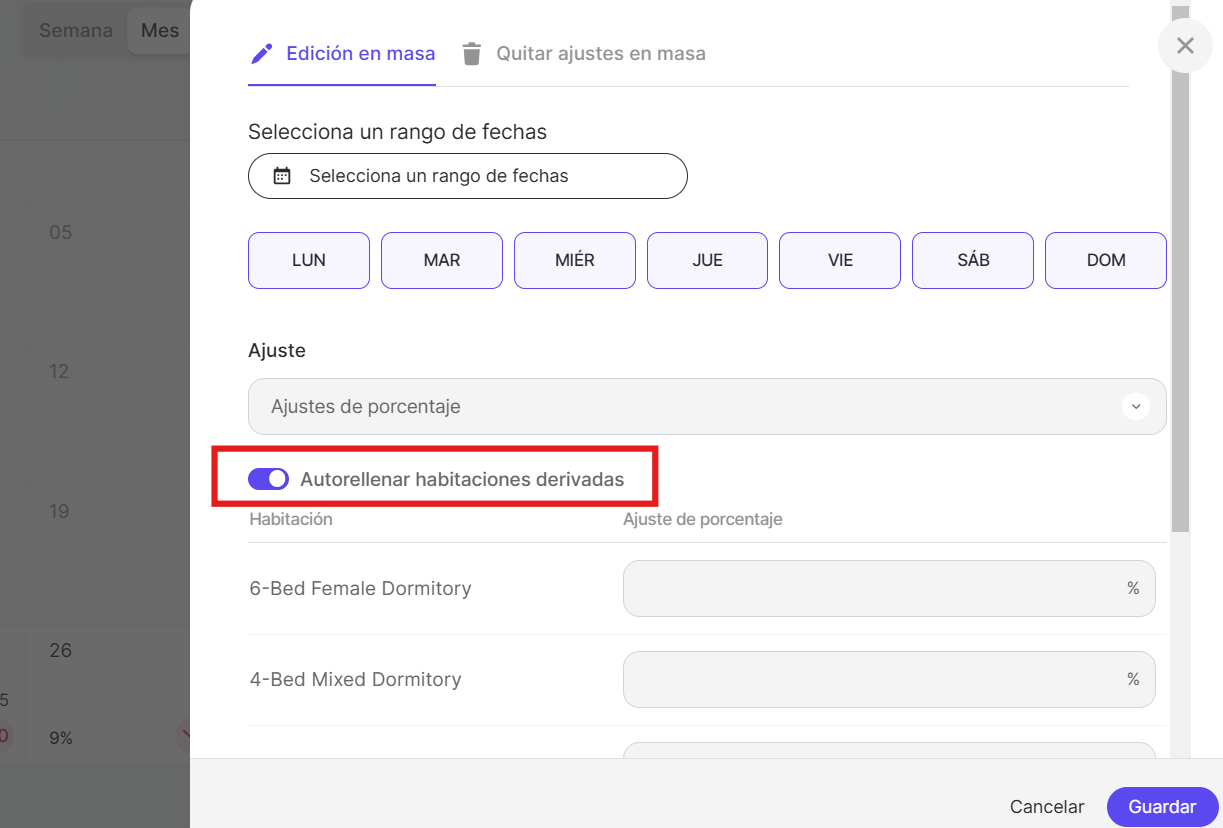Click the panel's vertical scrollbar

tap(1180, 300)
